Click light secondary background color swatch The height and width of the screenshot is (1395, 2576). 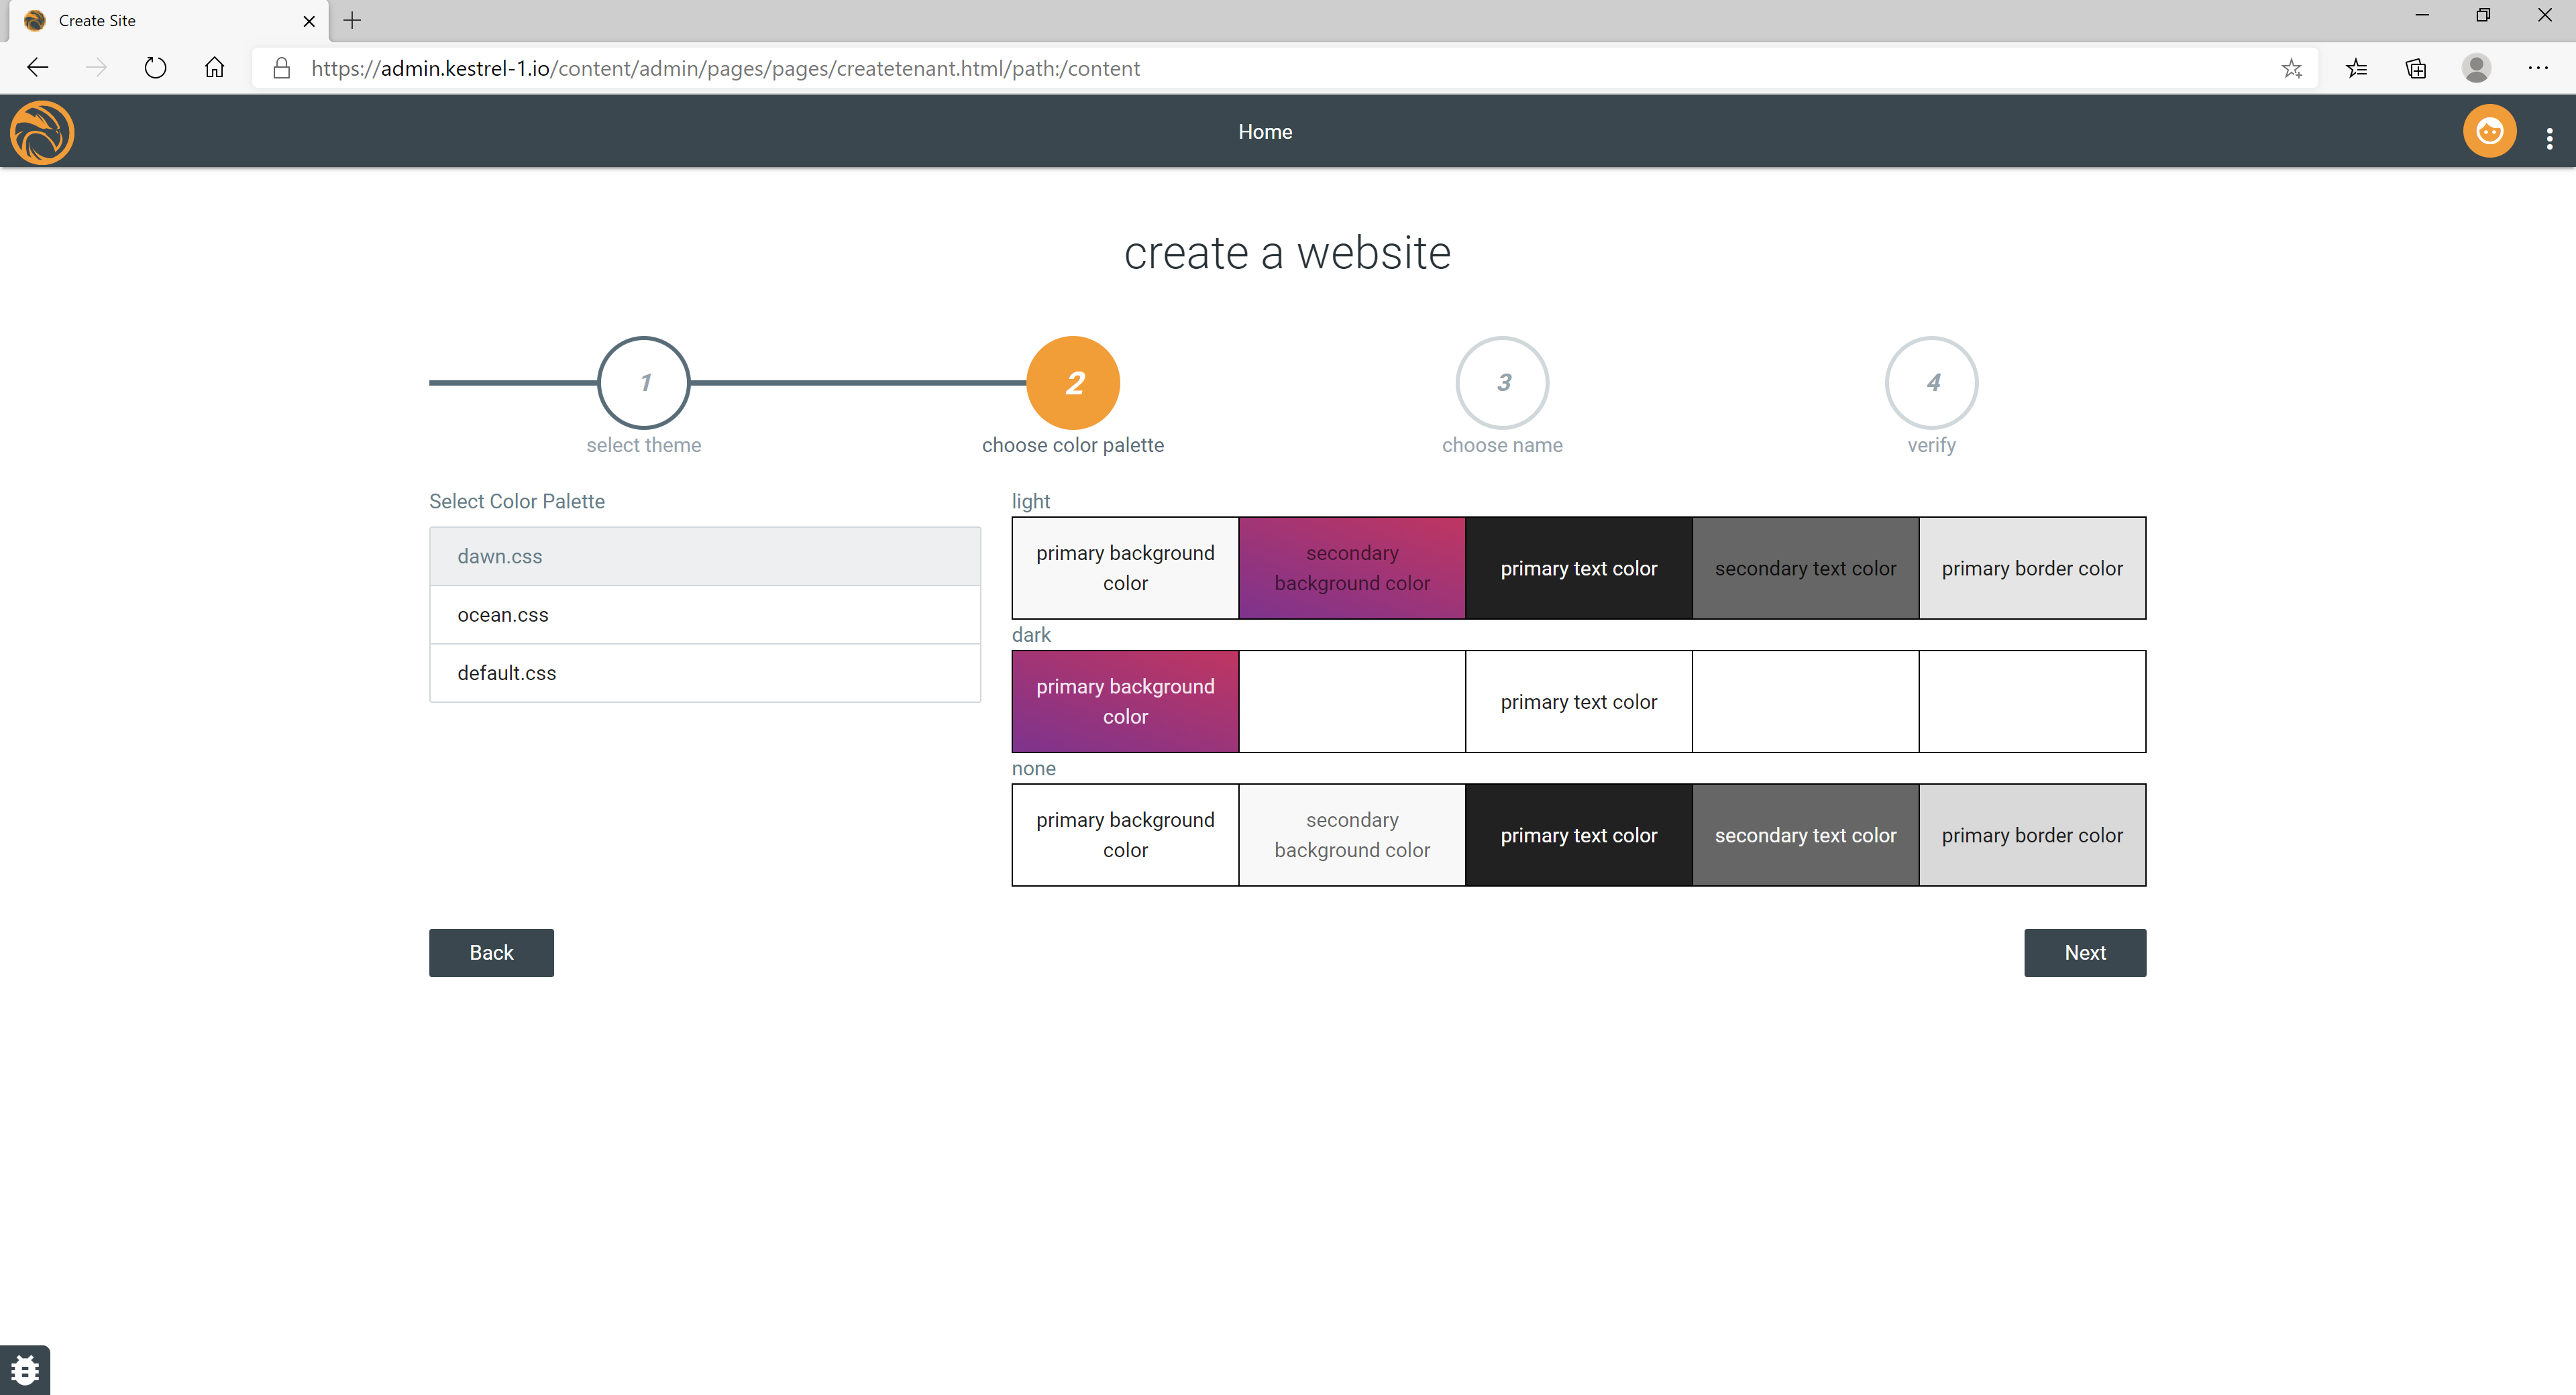(1352, 568)
